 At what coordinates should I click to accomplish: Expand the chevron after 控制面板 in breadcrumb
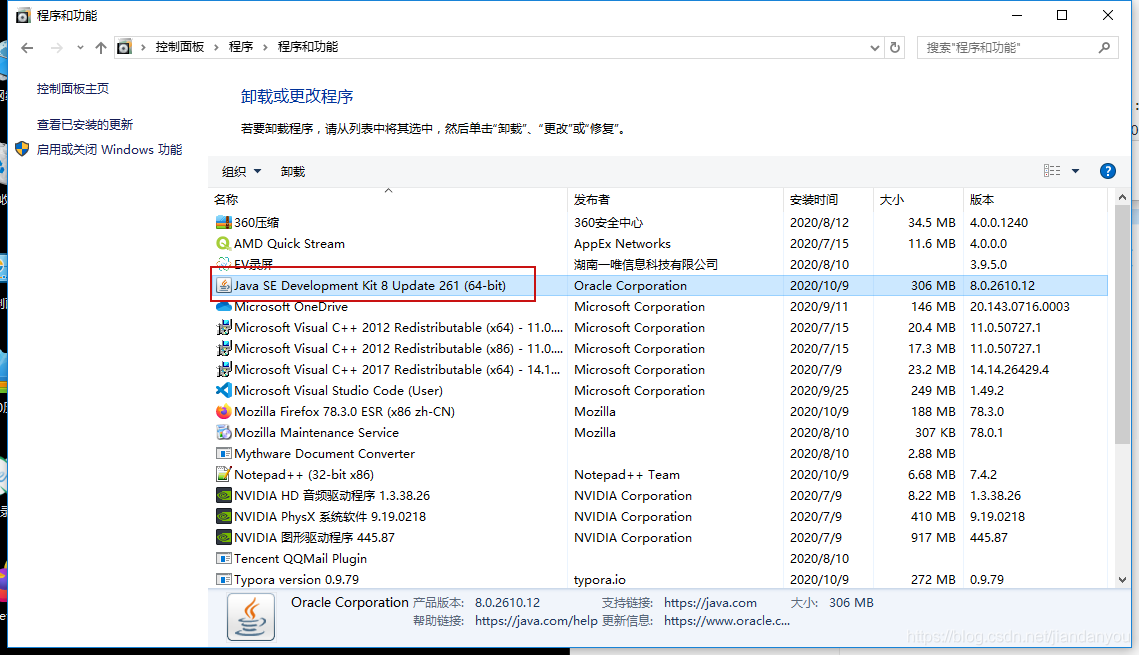click(216, 47)
